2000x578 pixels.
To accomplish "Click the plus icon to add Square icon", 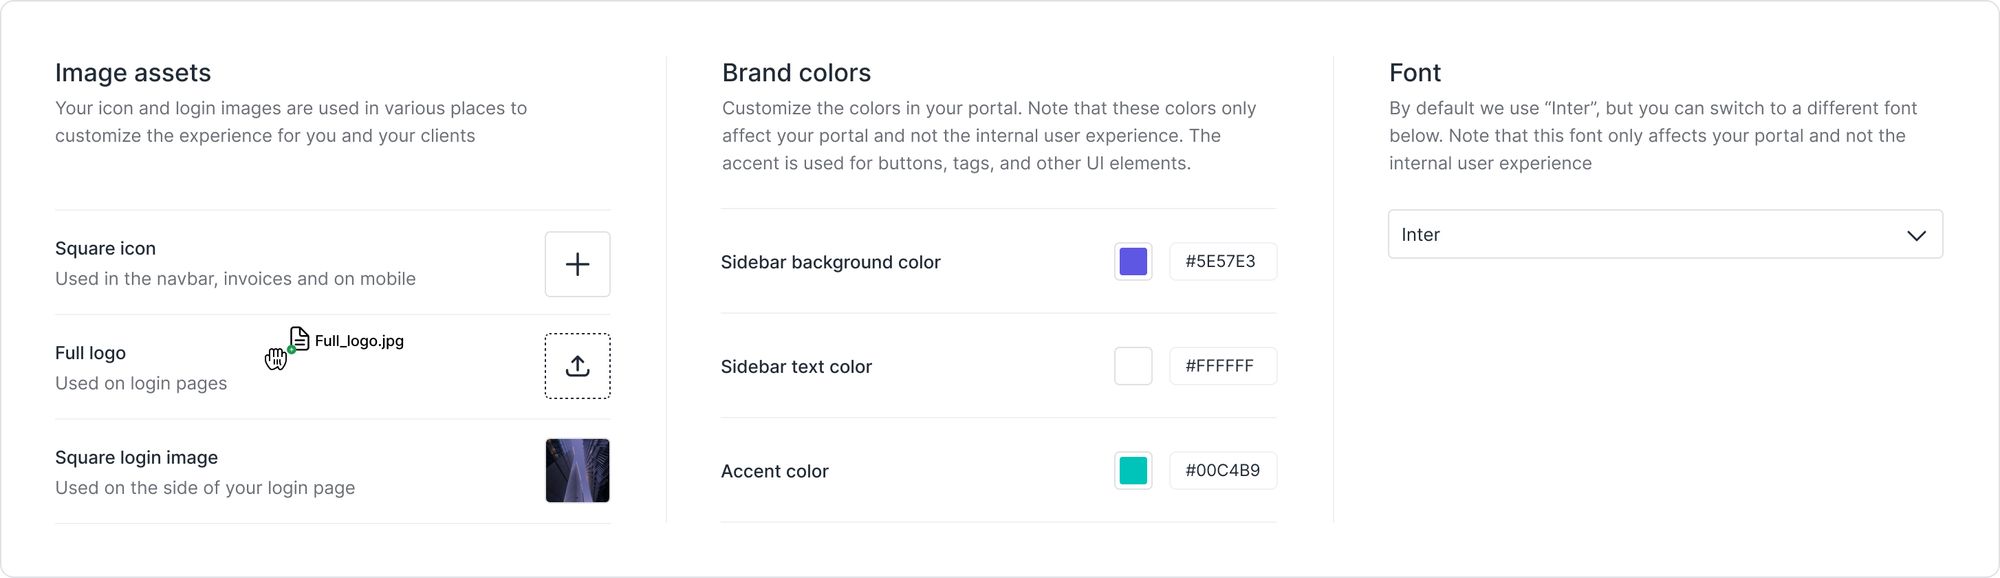I will [577, 264].
